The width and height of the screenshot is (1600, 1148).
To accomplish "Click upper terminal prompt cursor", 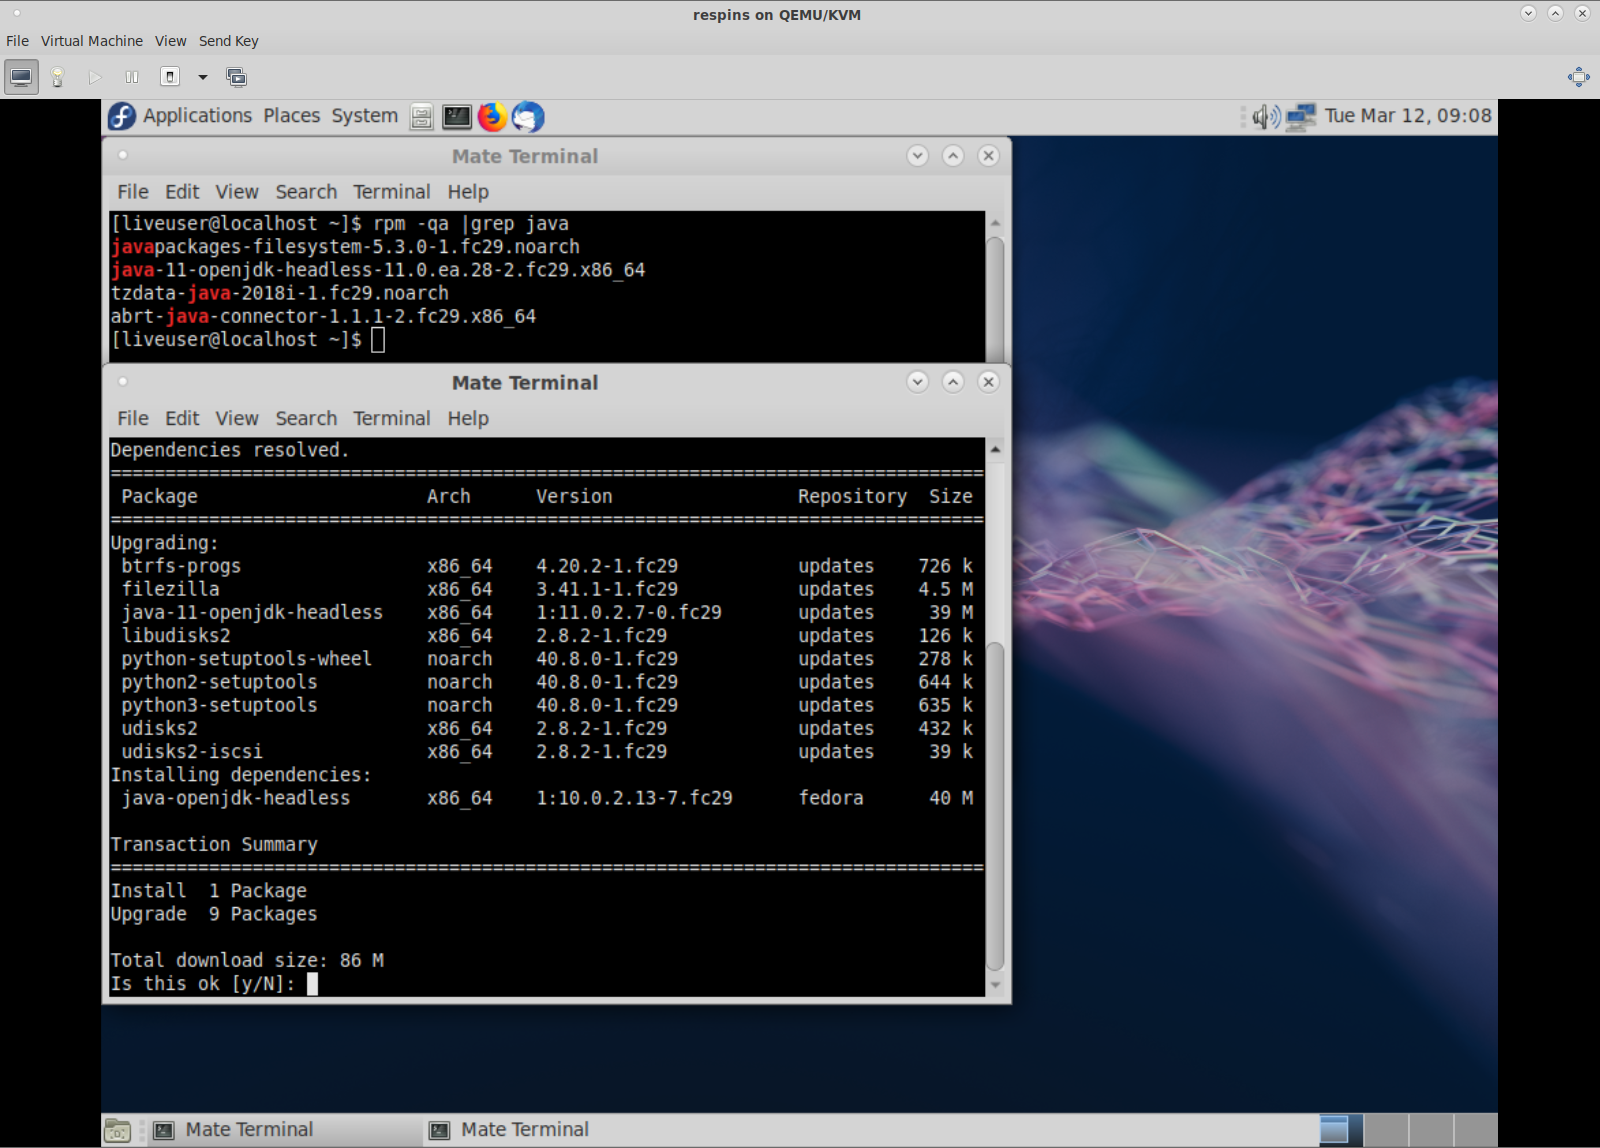I will point(378,340).
